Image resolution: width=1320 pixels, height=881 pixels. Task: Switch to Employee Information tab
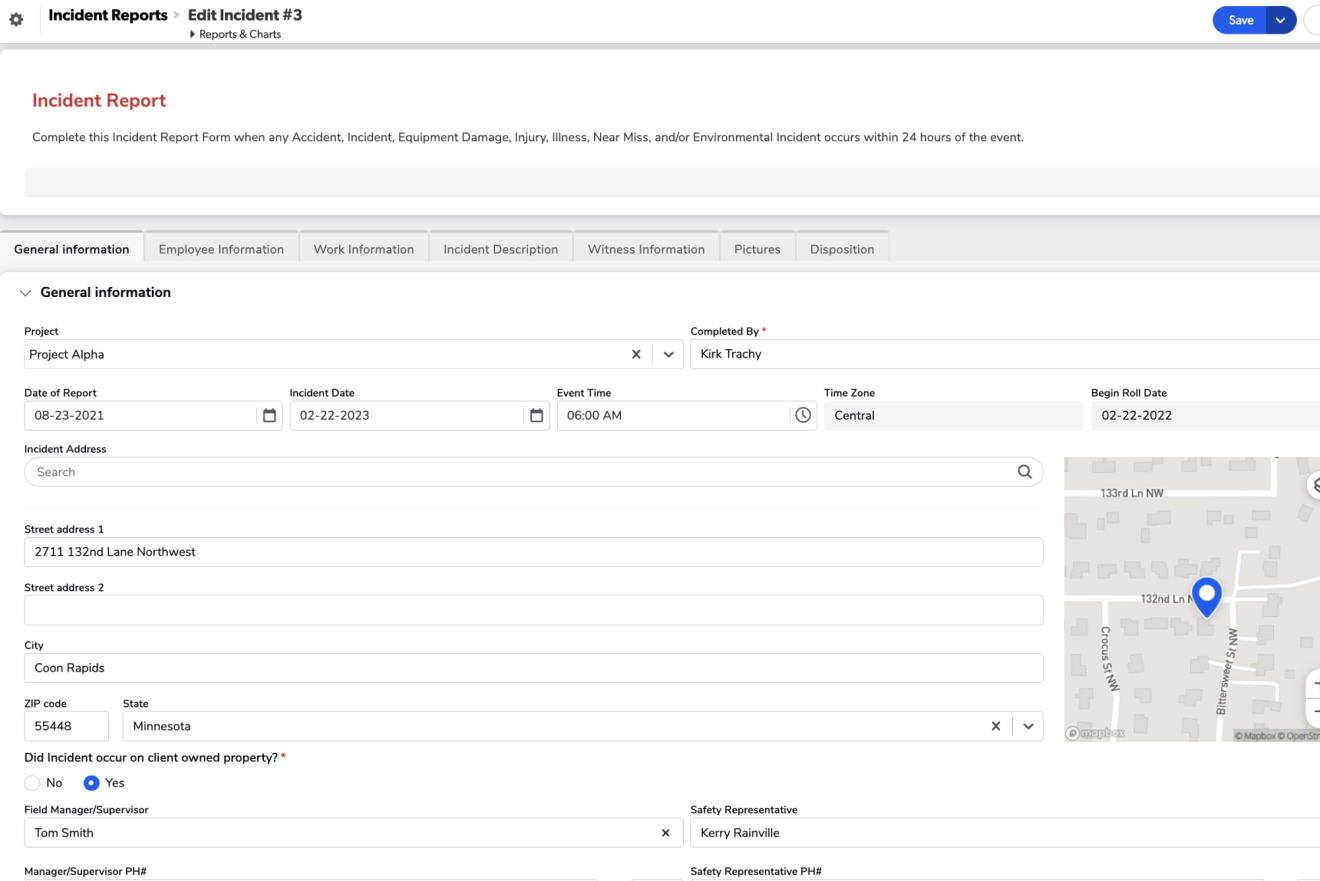221,249
